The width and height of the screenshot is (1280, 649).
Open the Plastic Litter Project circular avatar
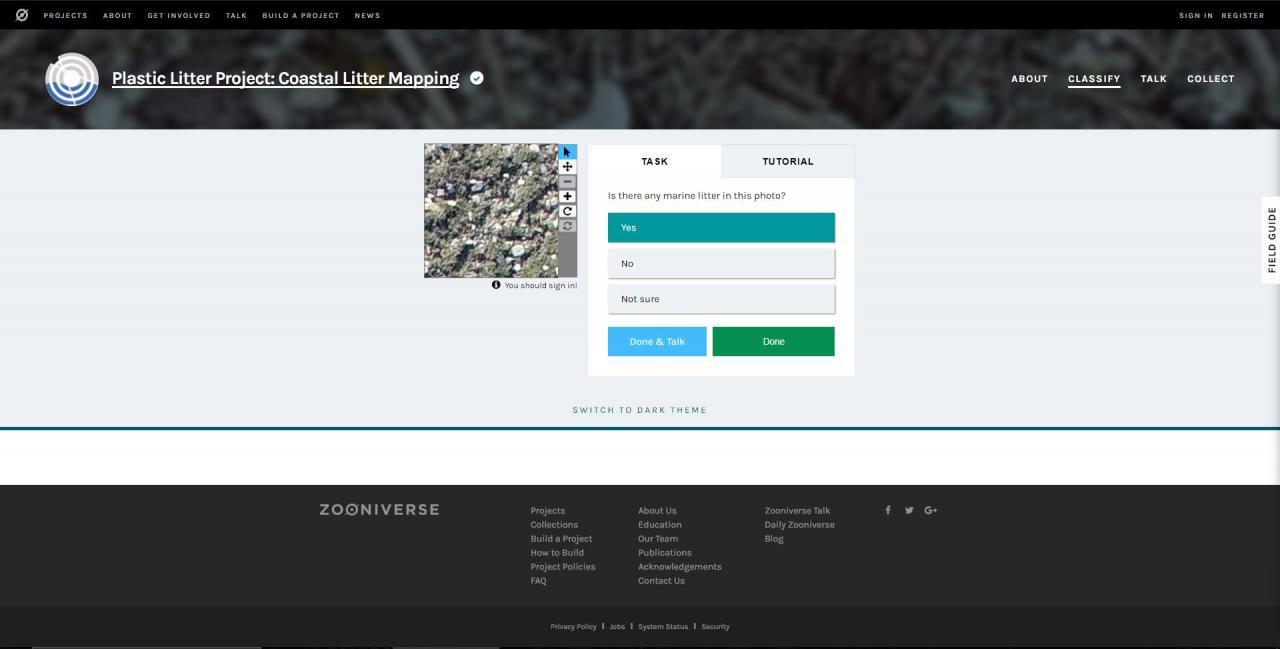point(72,79)
